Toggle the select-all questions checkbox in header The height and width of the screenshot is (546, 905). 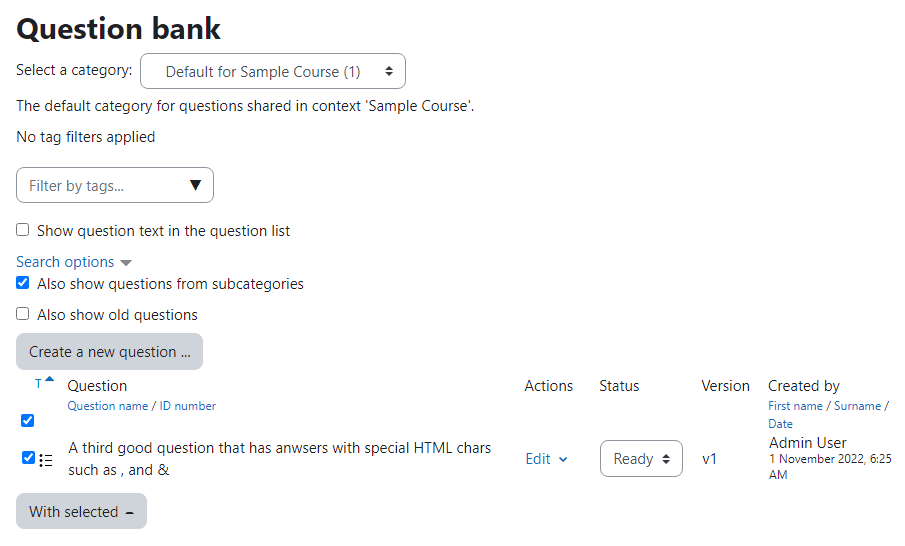point(27,420)
